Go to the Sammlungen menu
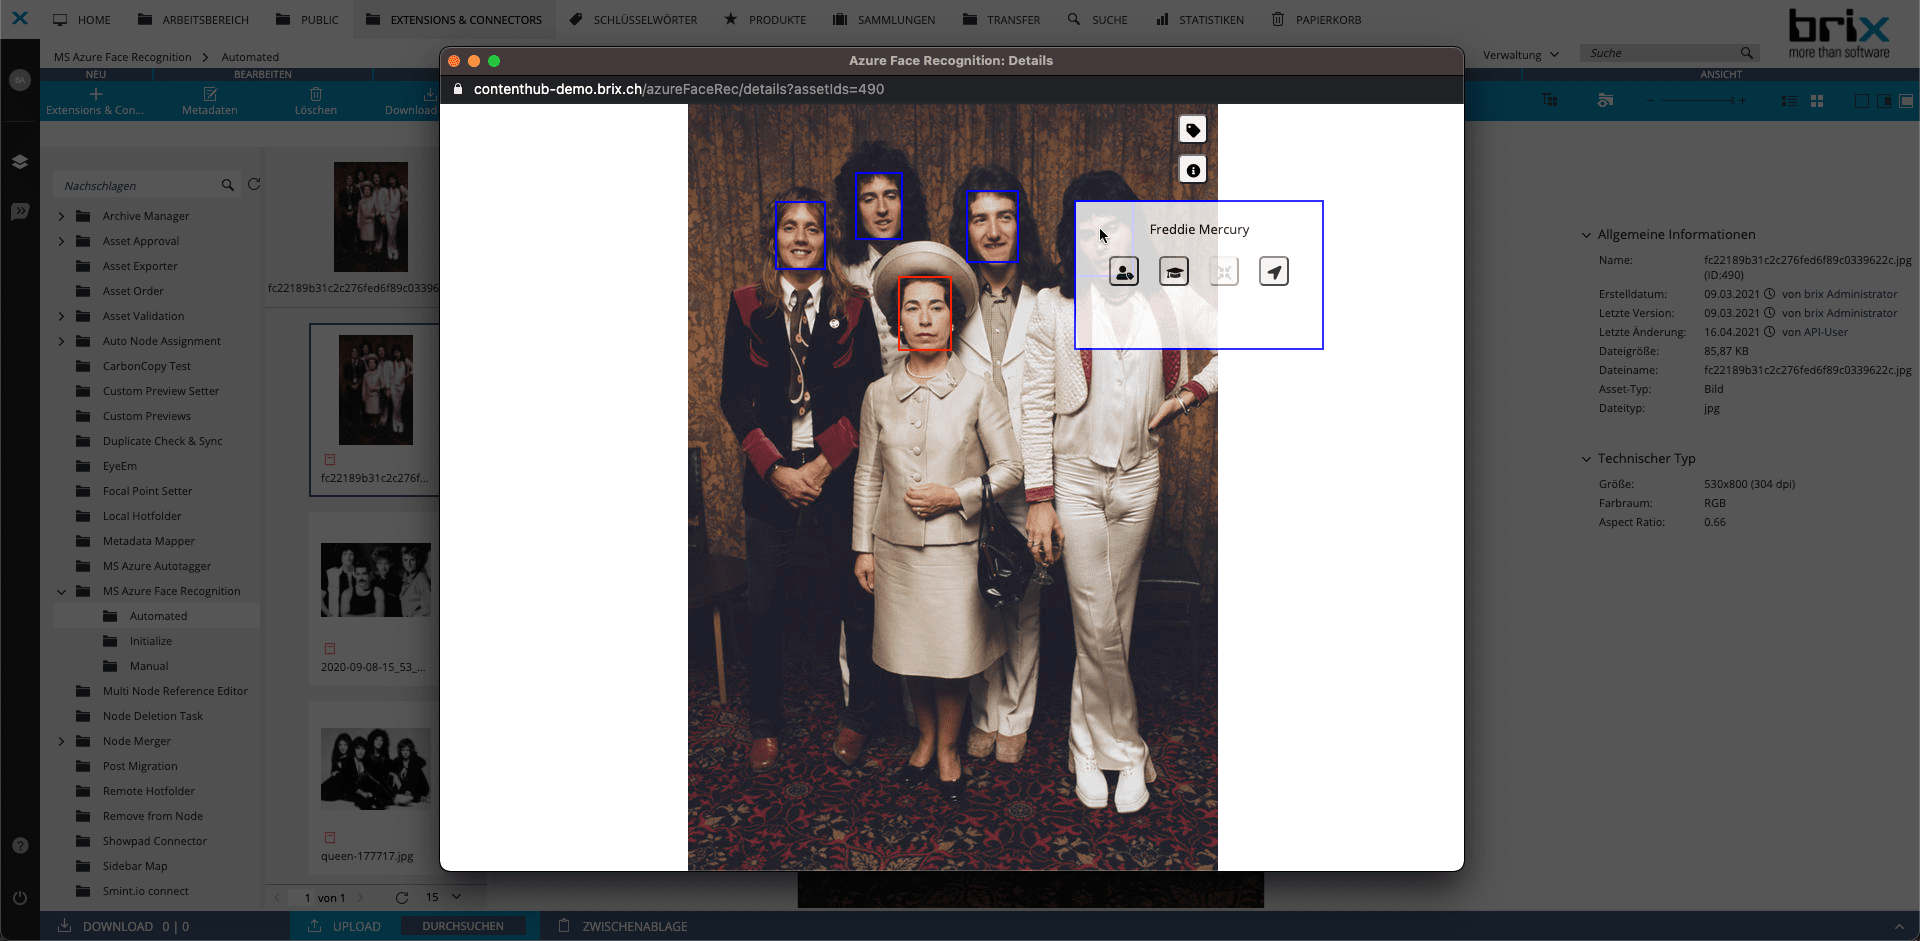The height and width of the screenshot is (941, 1920). (x=884, y=20)
